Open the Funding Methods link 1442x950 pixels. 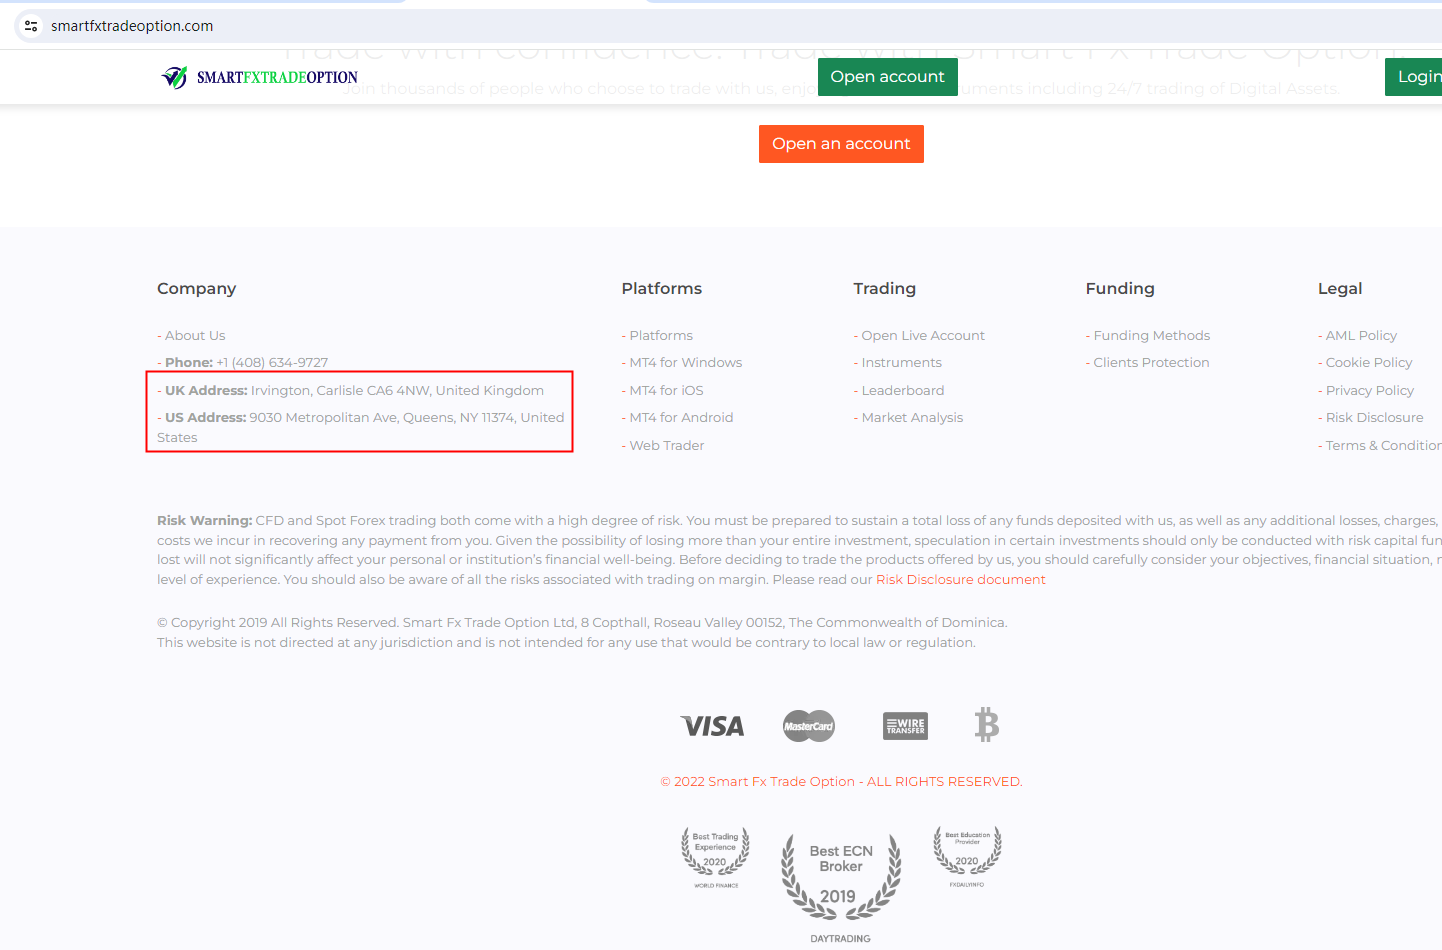pyautogui.click(x=1151, y=336)
